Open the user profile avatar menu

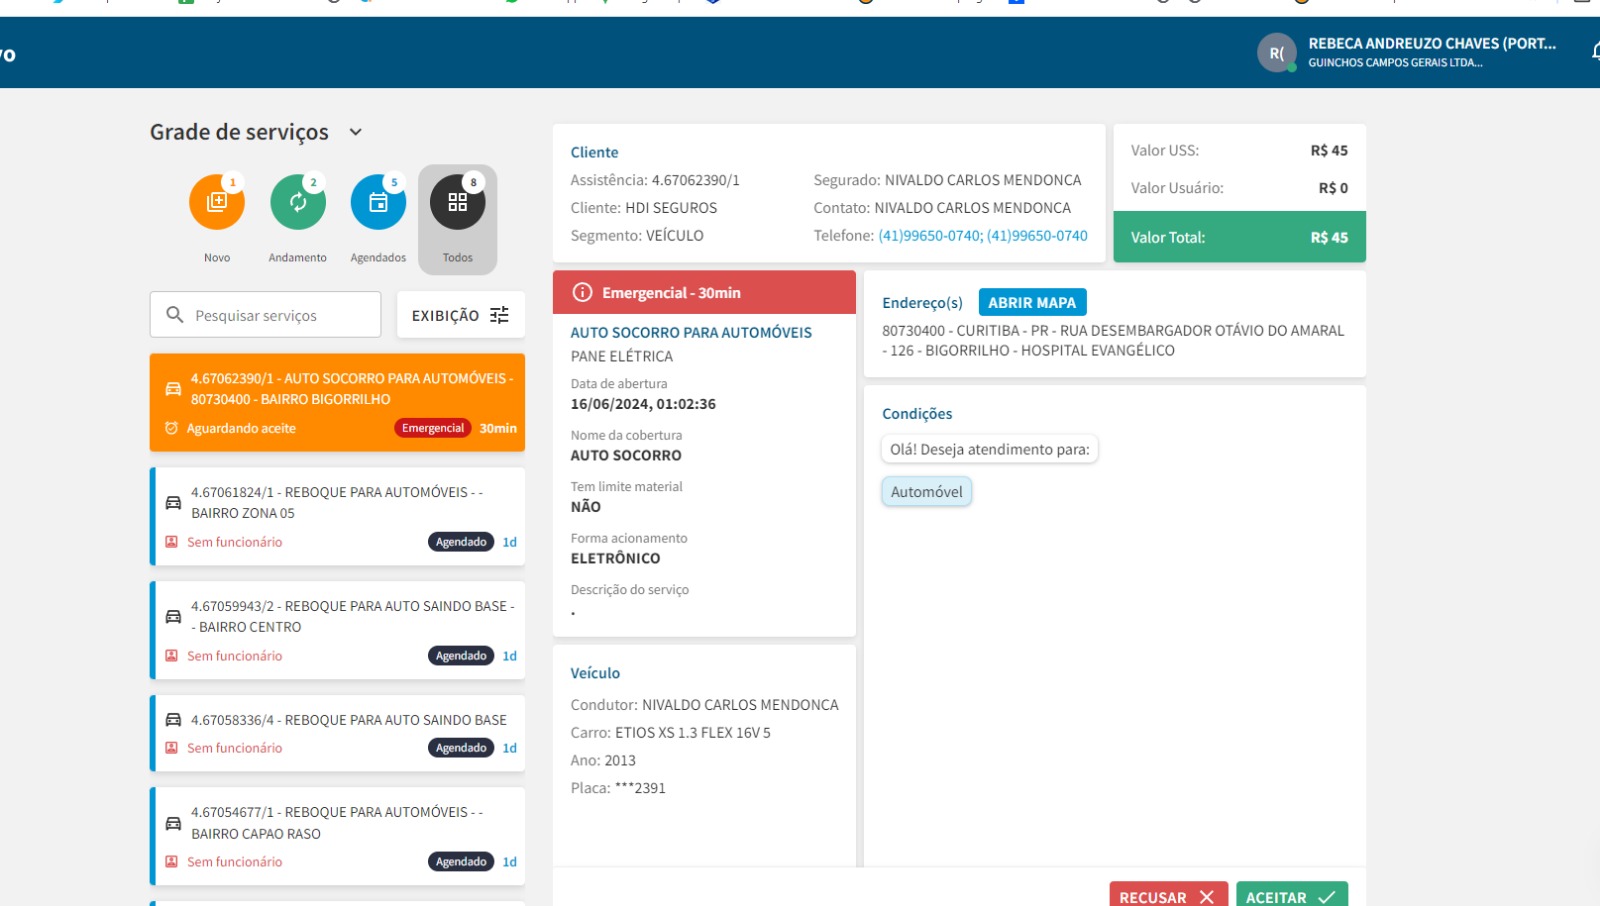1276,53
